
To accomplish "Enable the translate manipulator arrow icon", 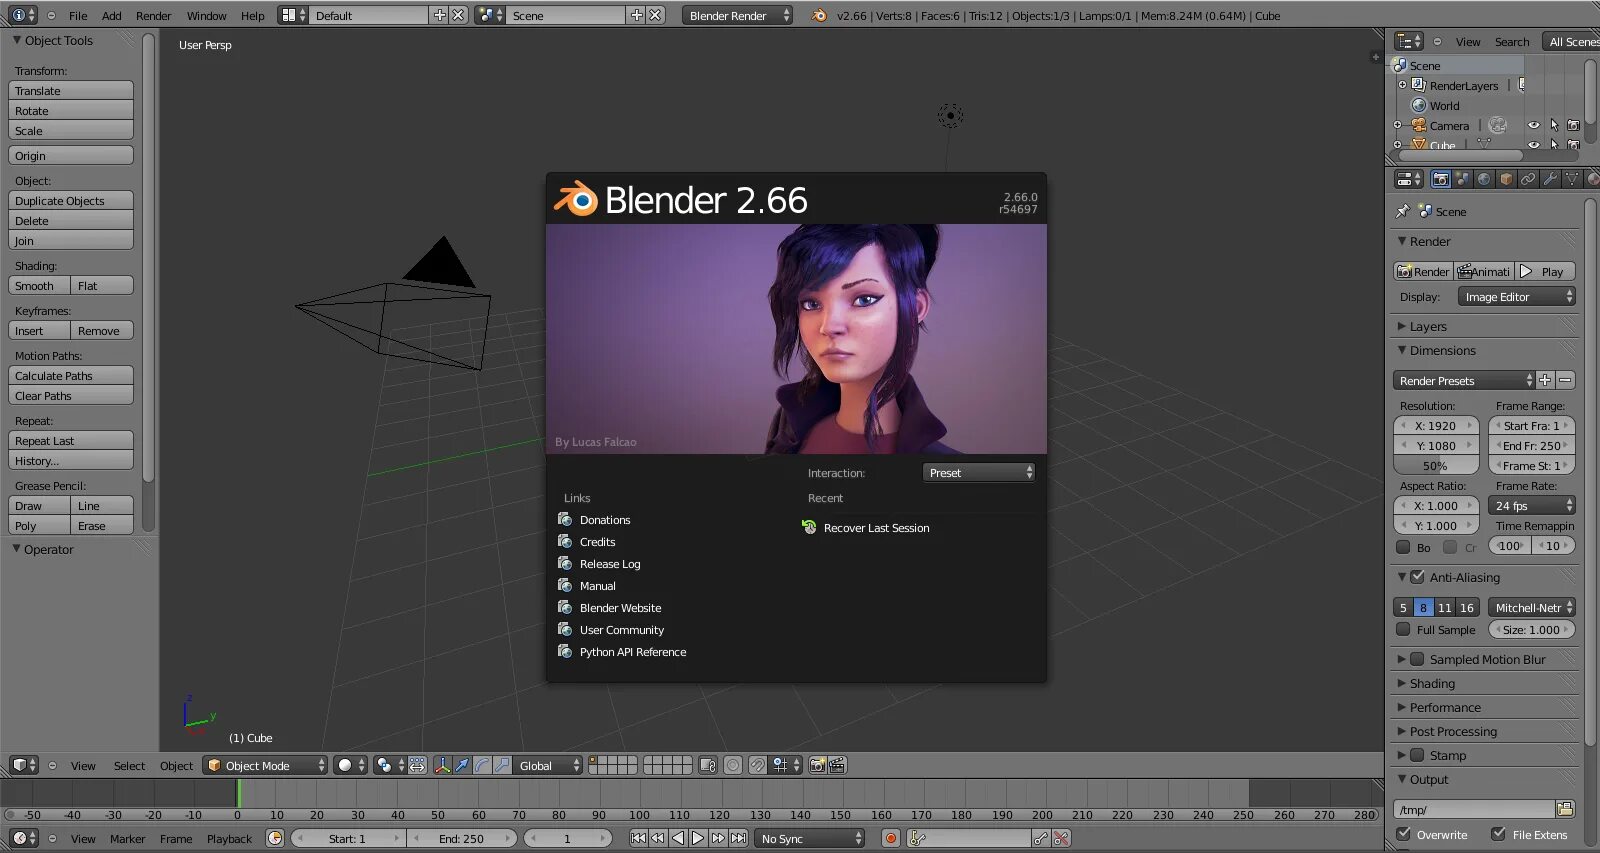I will (462, 765).
